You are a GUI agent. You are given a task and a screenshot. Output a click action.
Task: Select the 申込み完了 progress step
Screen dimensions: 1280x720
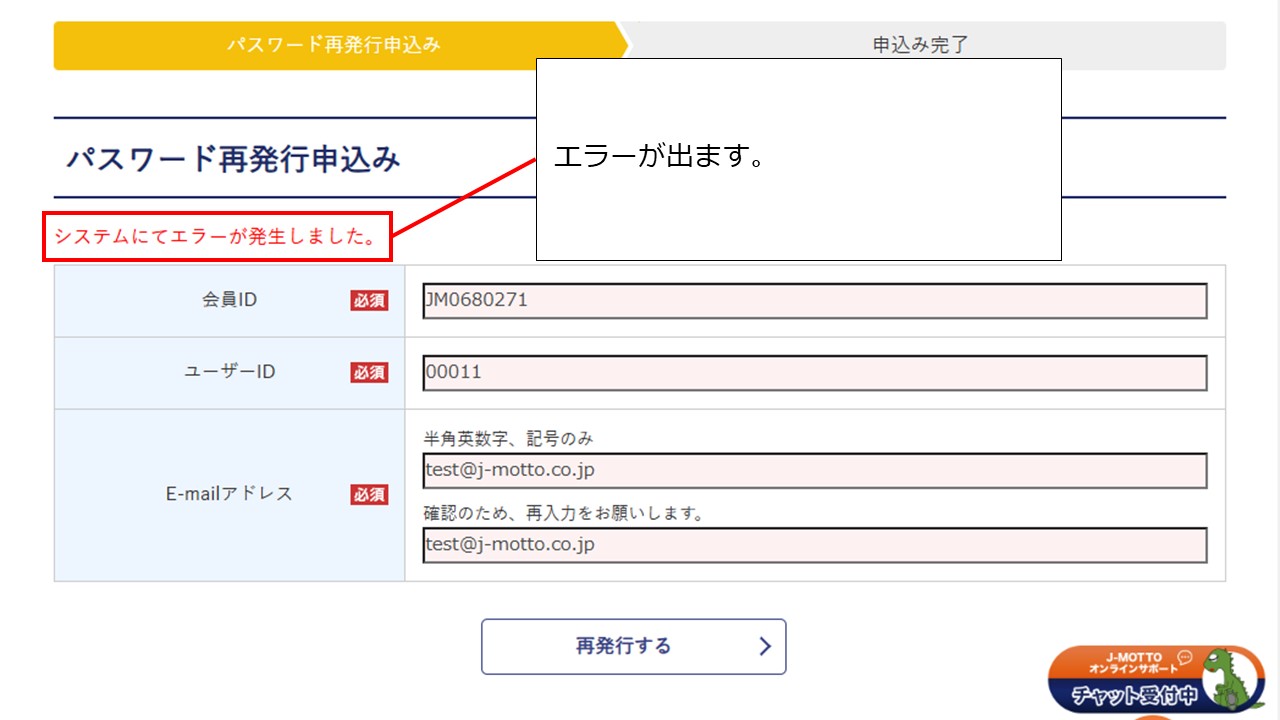(x=920, y=45)
